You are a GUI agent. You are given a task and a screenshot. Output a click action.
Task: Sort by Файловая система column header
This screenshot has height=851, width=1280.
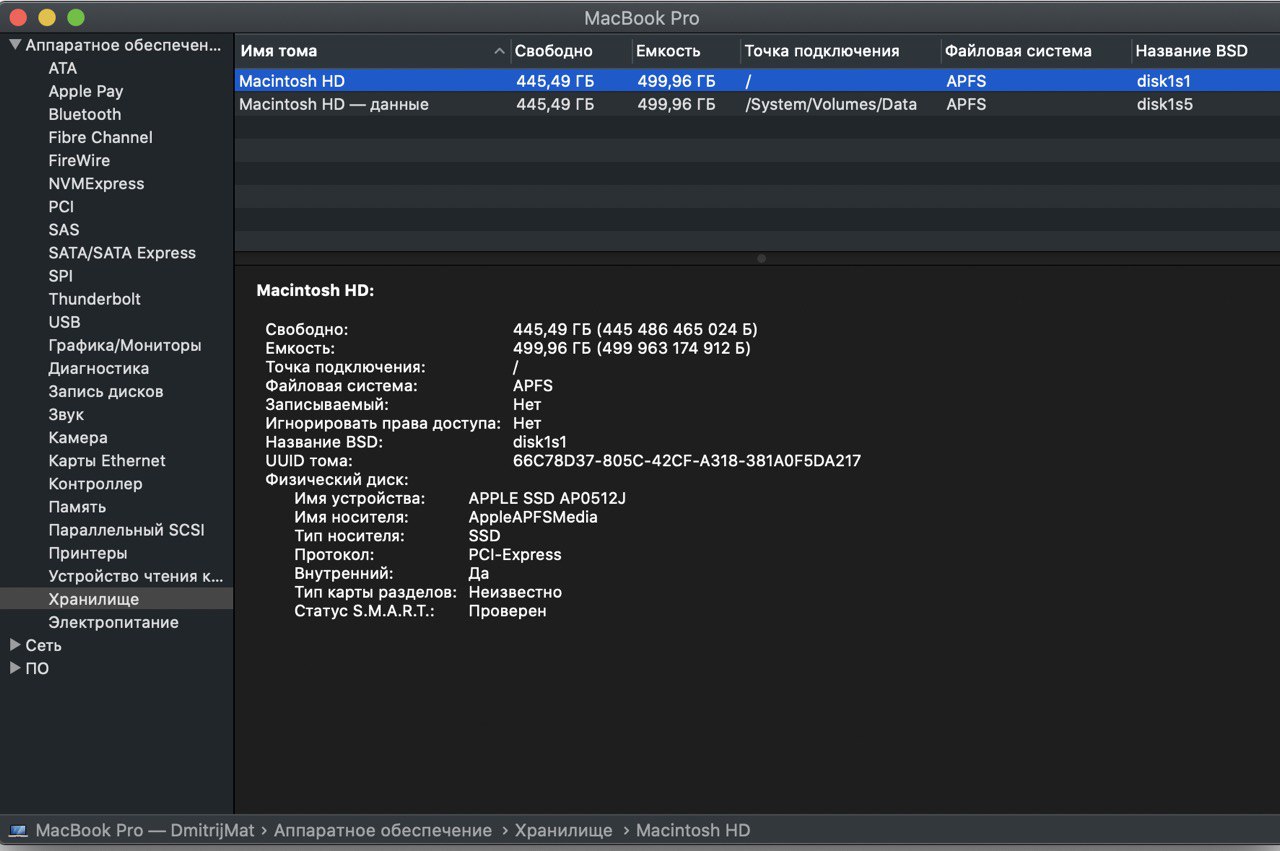click(x=1035, y=51)
